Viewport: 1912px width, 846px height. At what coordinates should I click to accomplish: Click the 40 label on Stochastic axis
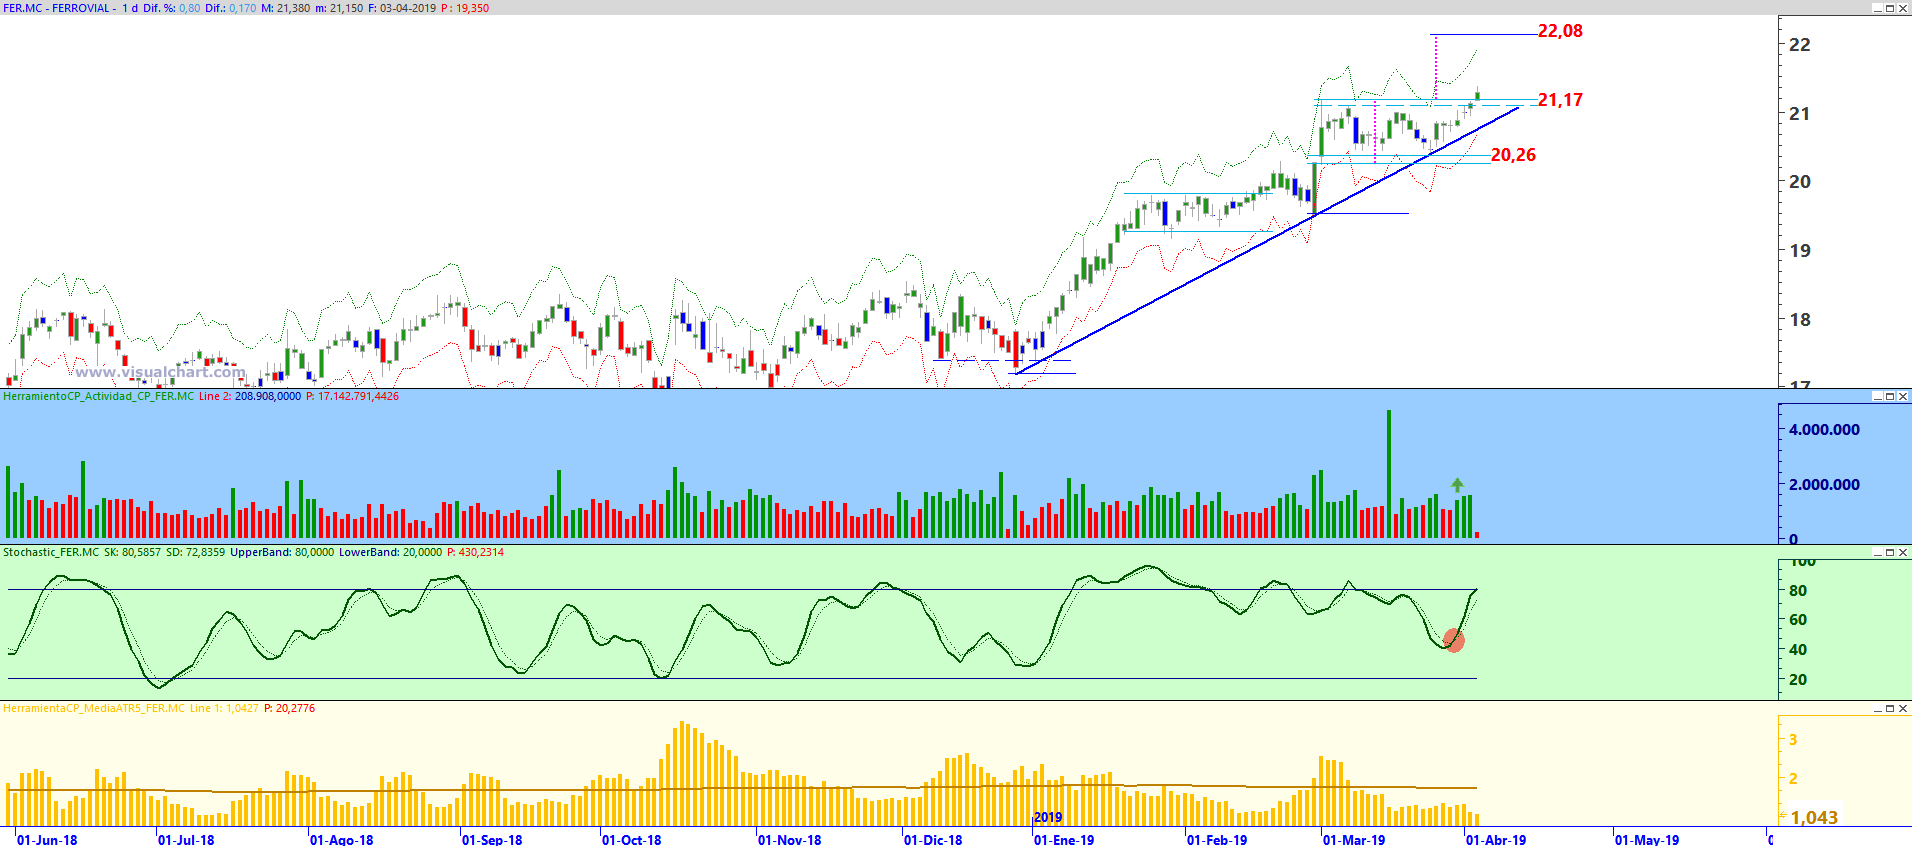coord(1798,650)
